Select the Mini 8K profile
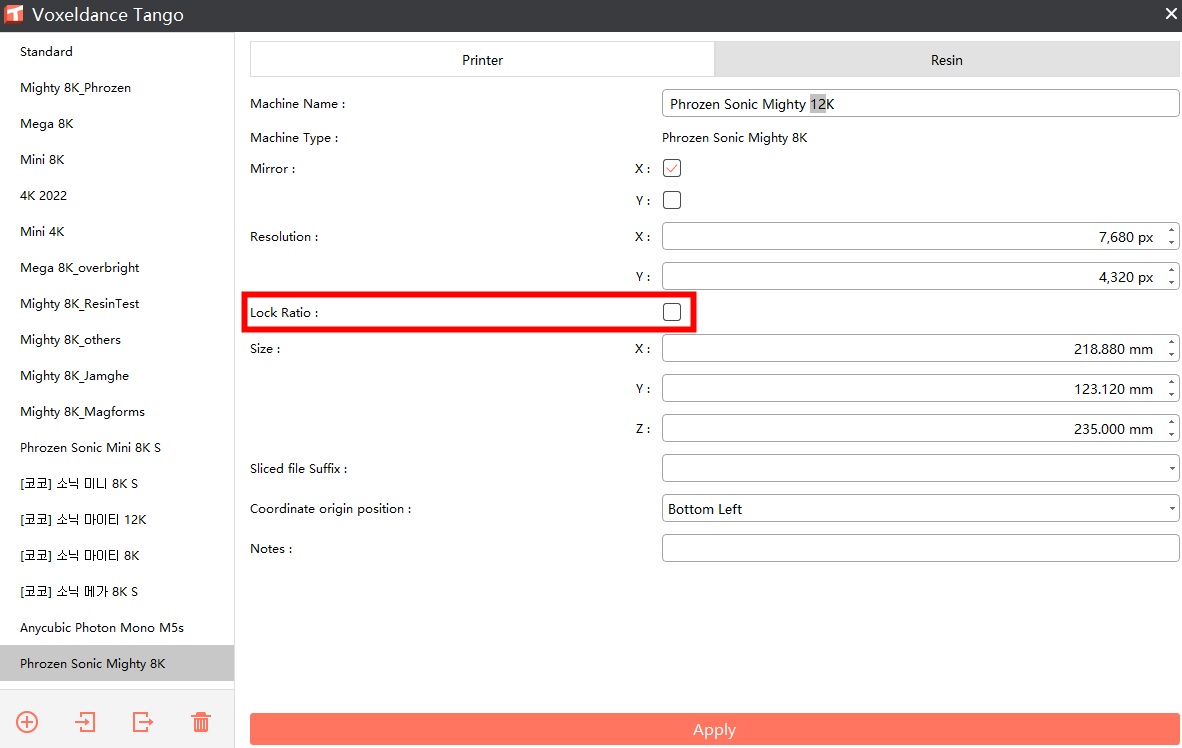 [x=117, y=159]
